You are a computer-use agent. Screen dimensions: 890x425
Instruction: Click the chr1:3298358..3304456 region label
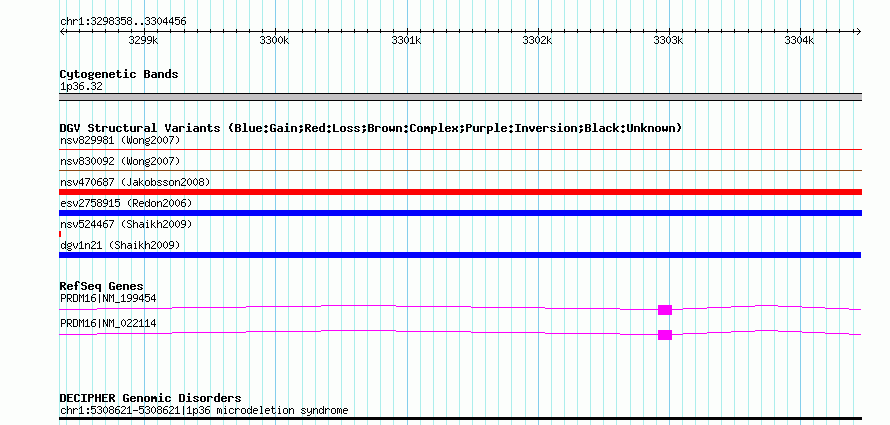coord(123,22)
